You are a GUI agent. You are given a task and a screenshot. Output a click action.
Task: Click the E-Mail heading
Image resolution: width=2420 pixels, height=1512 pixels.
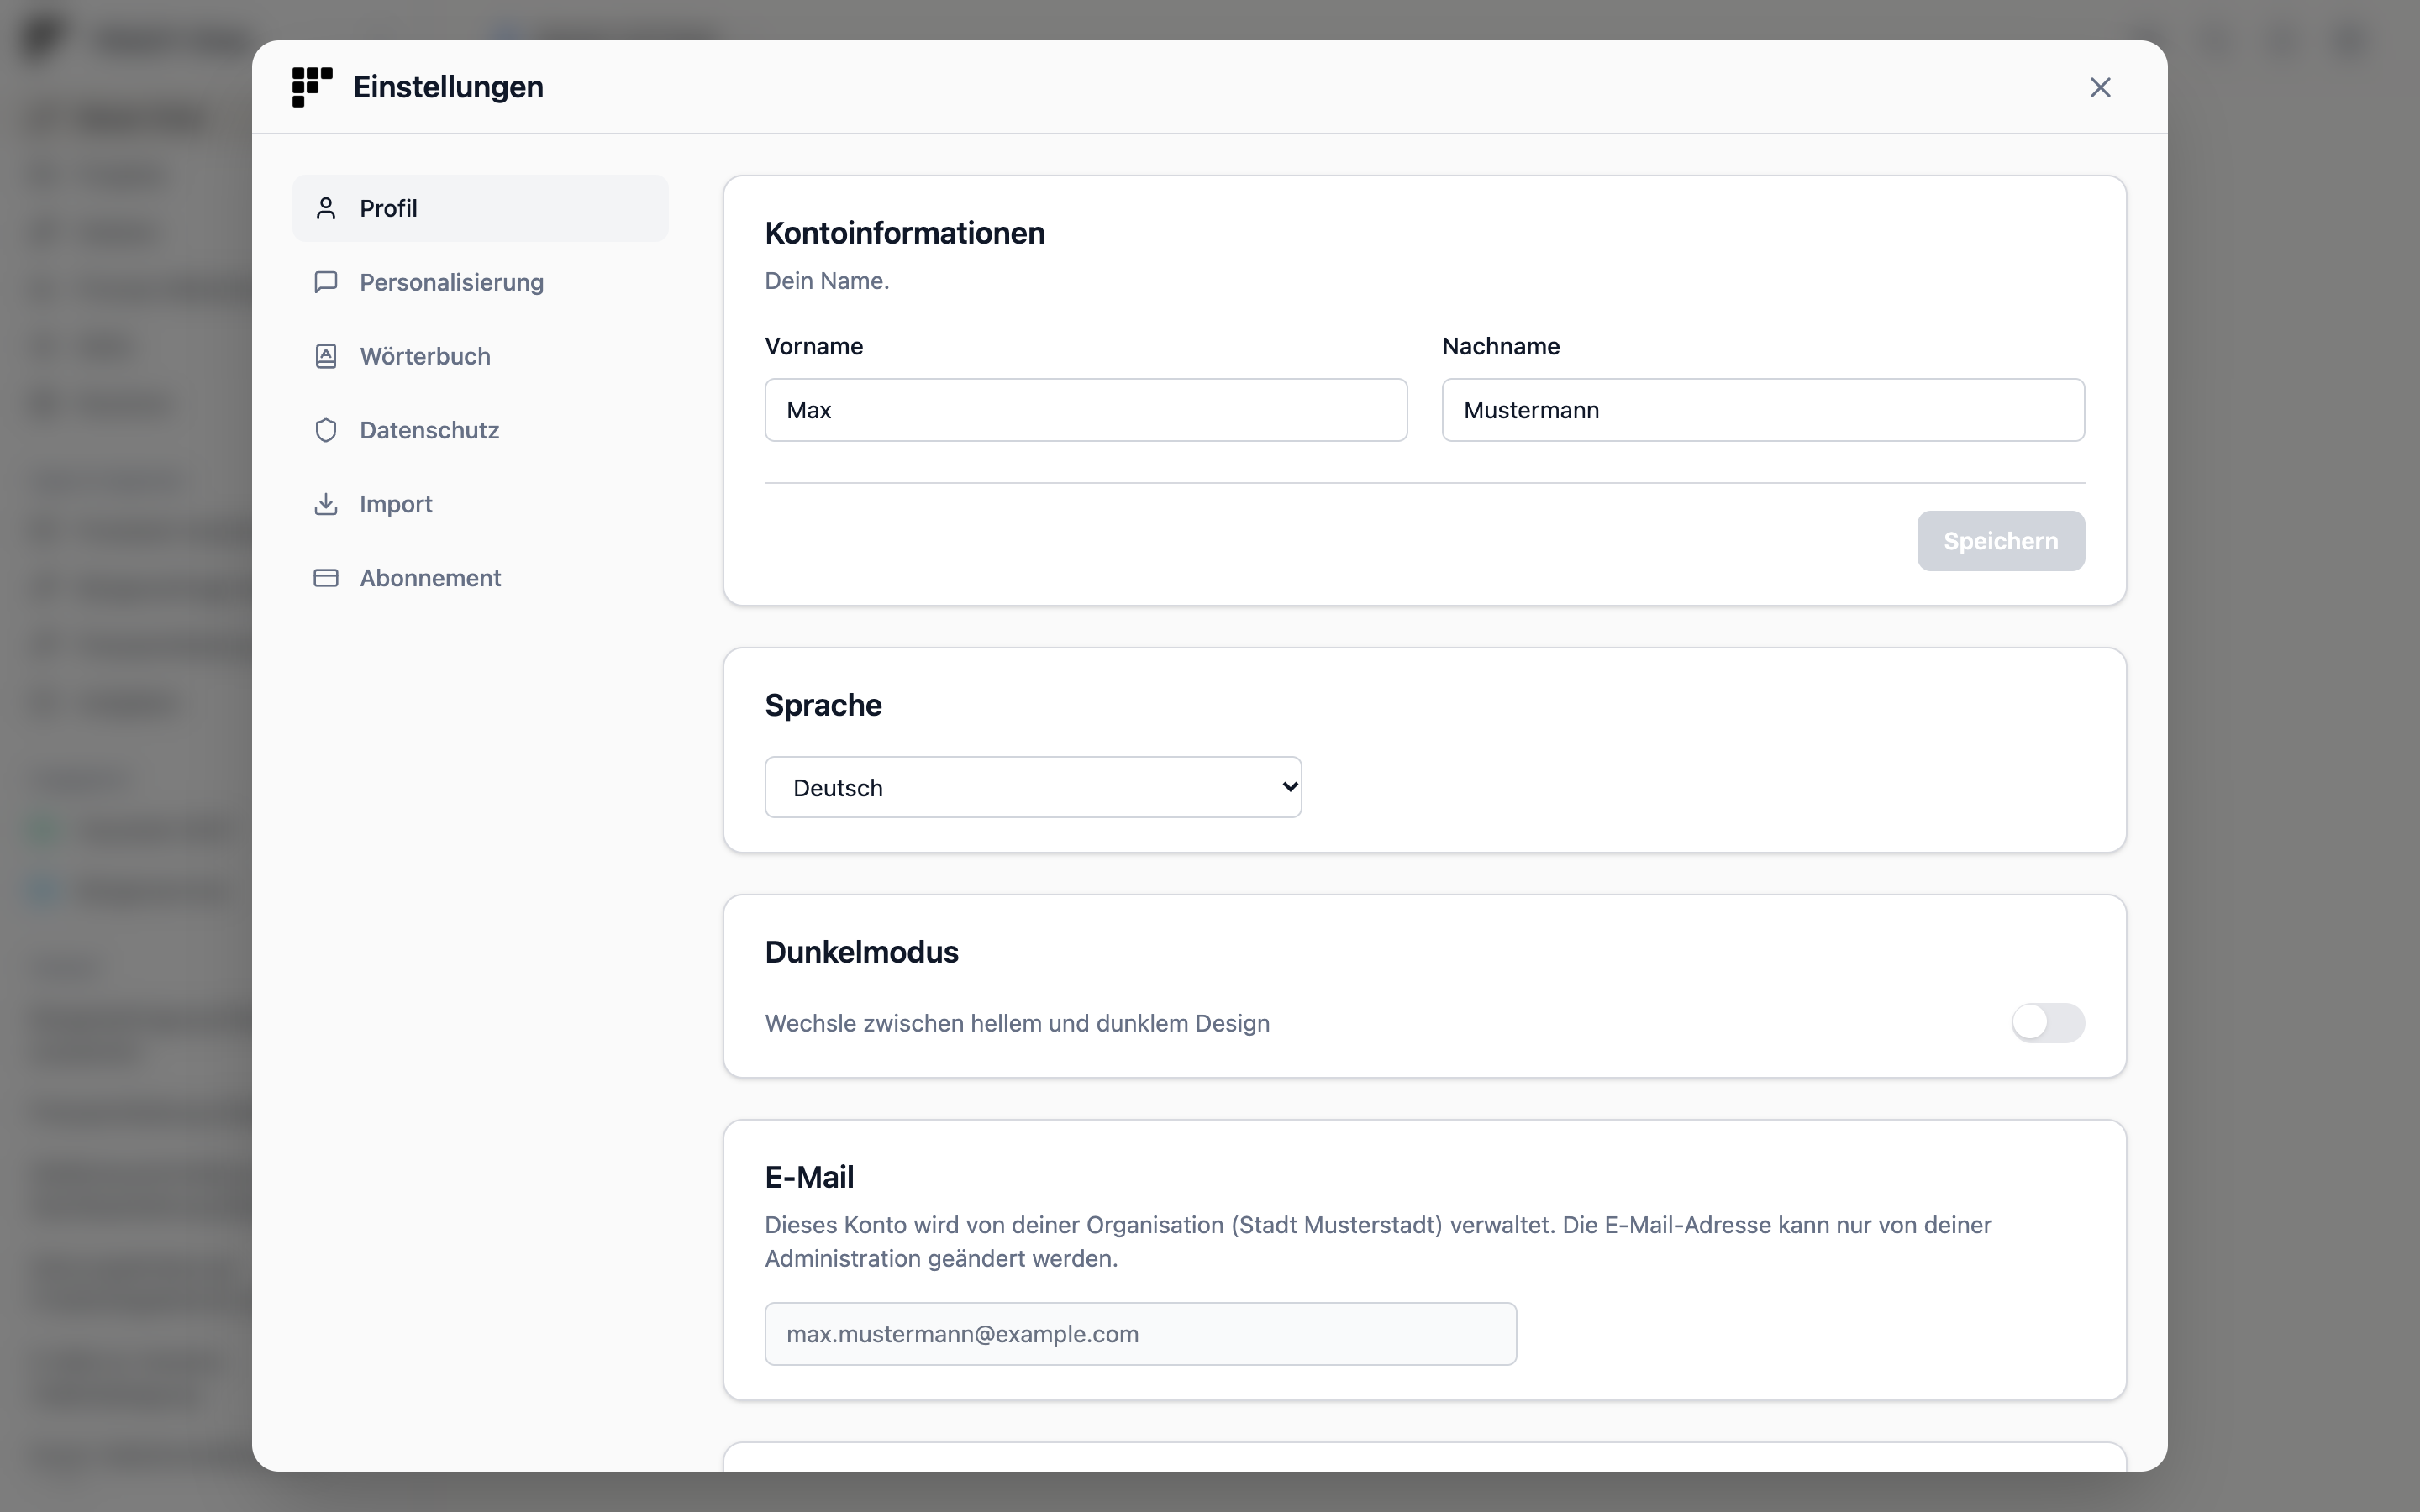pos(809,1177)
